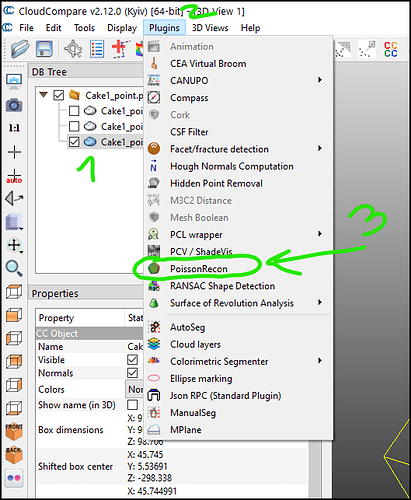
Task: Click the Name property row
Action: [90, 347]
